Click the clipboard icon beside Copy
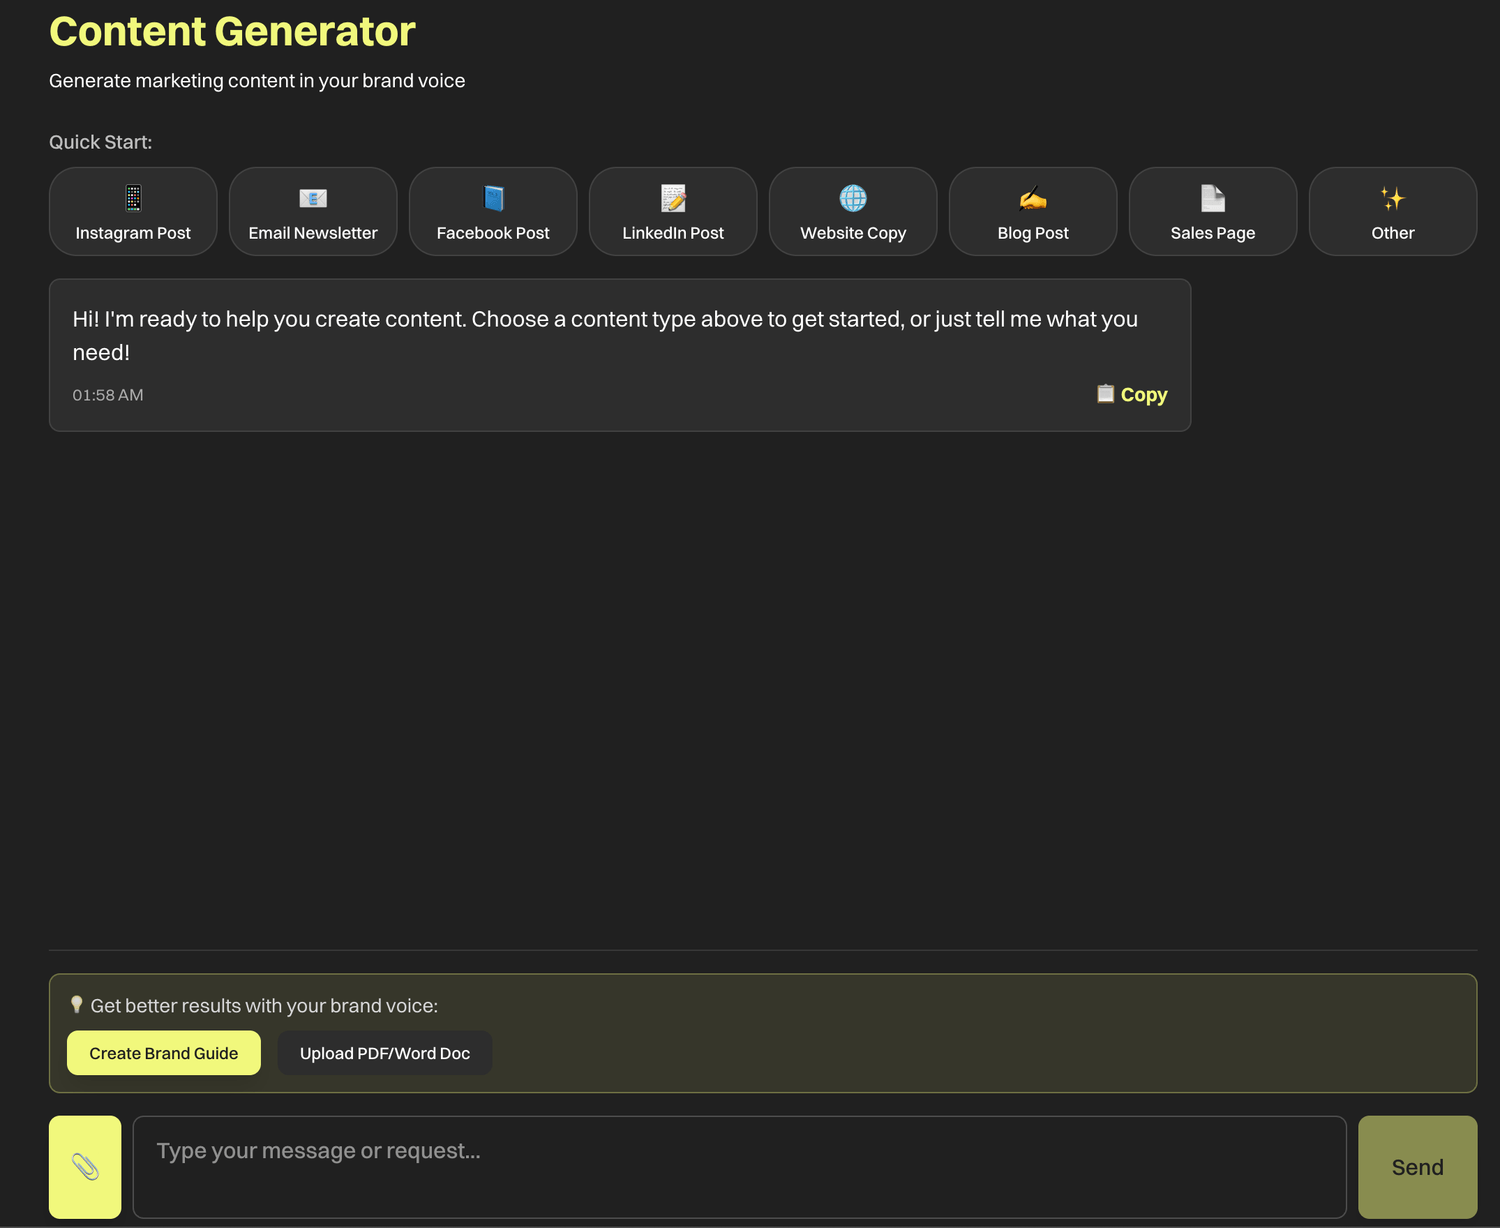The width and height of the screenshot is (1500, 1228). point(1105,394)
